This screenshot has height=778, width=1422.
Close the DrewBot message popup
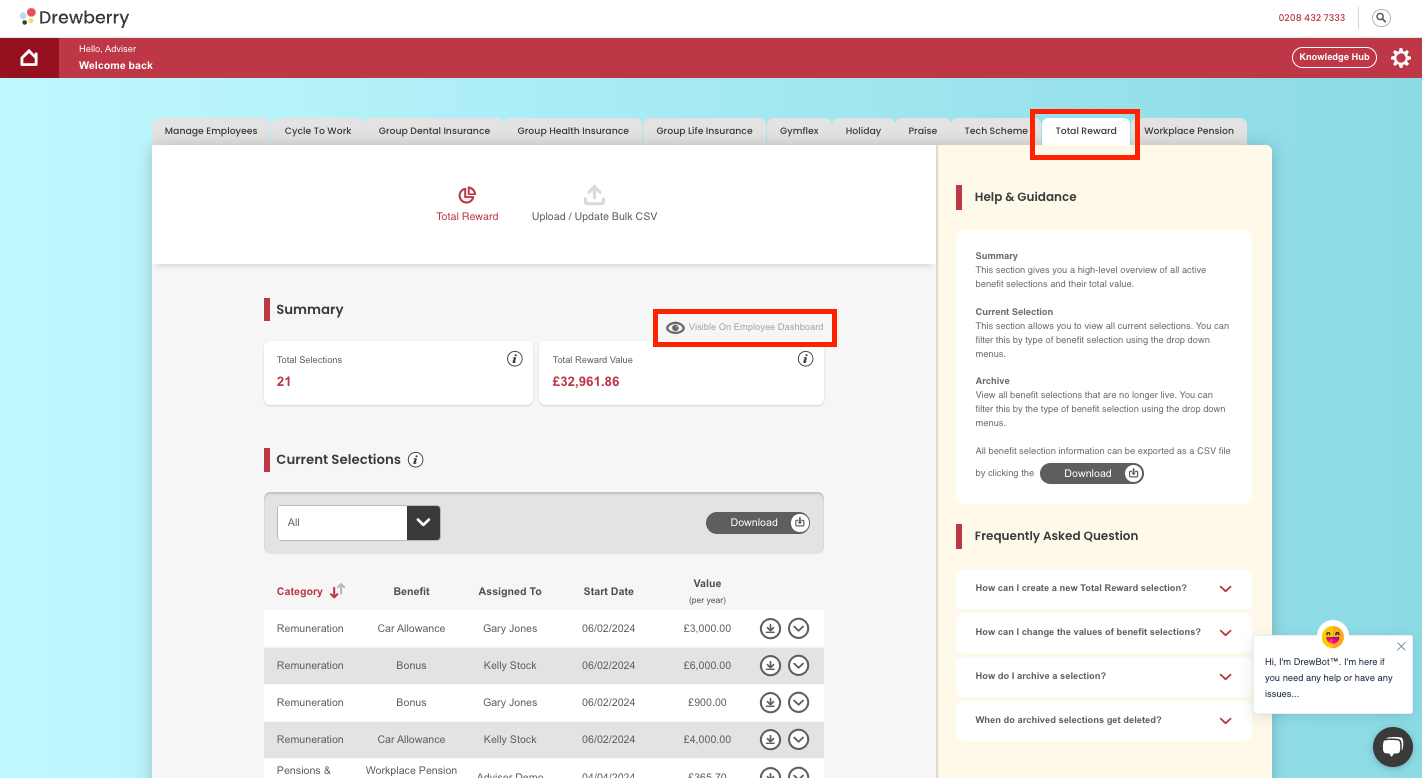pyautogui.click(x=1401, y=646)
